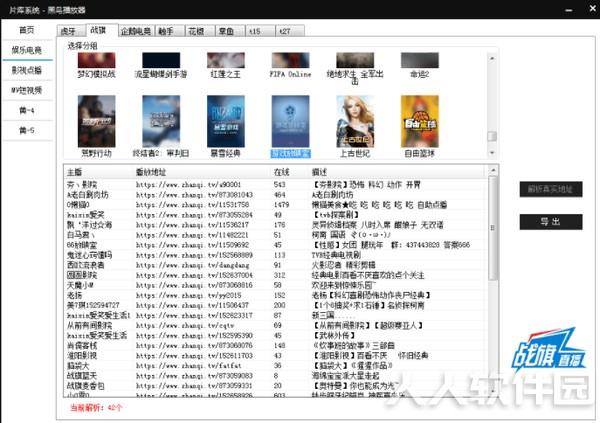Click the 解析真实地址 button
Screen dimensions: 600x423
tap(551, 189)
